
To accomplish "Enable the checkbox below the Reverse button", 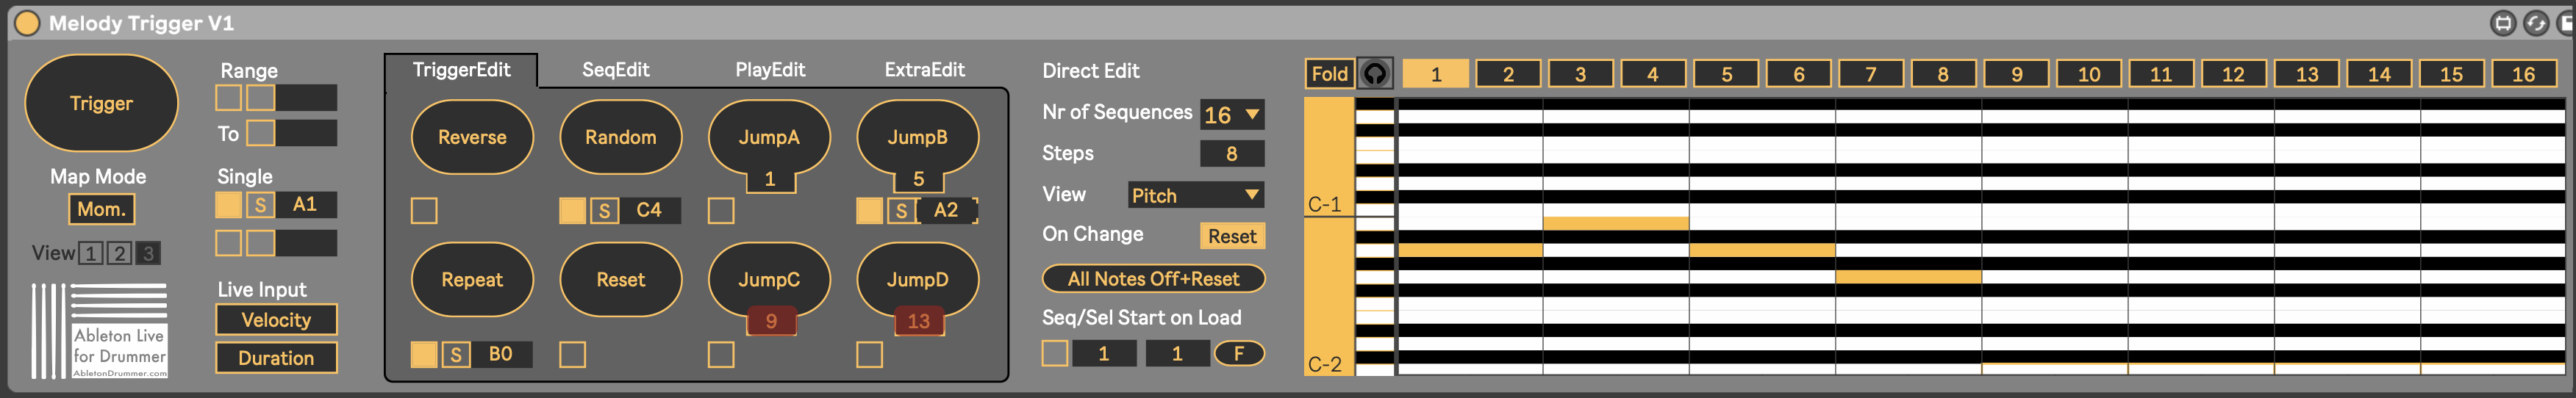I will [424, 211].
